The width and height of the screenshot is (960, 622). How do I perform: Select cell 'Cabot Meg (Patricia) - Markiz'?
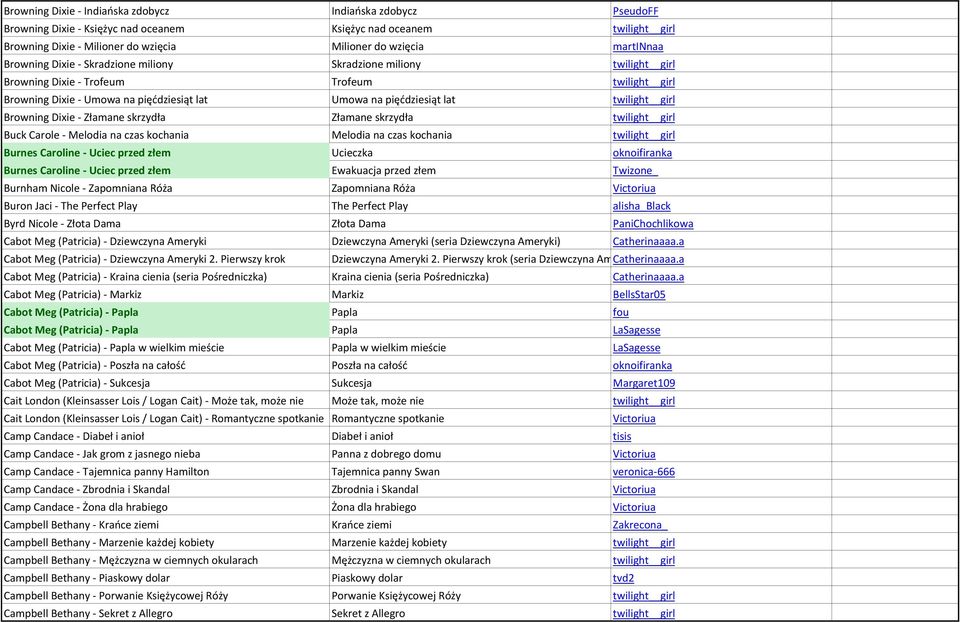coord(165,294)
